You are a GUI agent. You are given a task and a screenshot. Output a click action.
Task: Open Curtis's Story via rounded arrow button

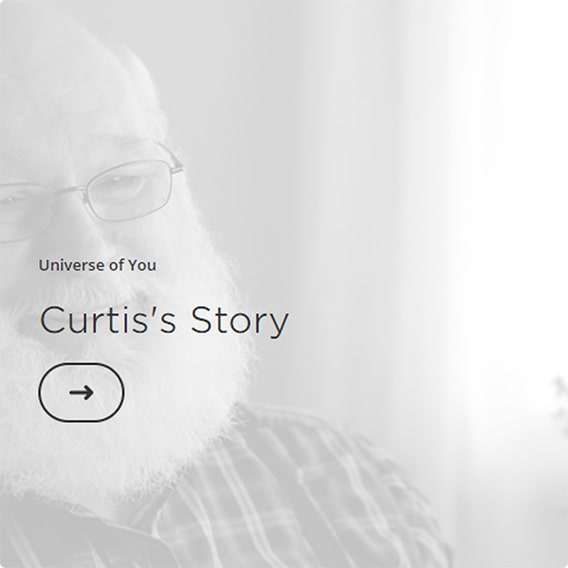point(82,393)
